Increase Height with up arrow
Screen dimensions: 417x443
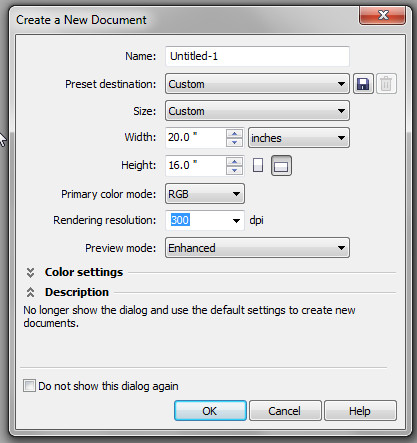click(235, 161)
